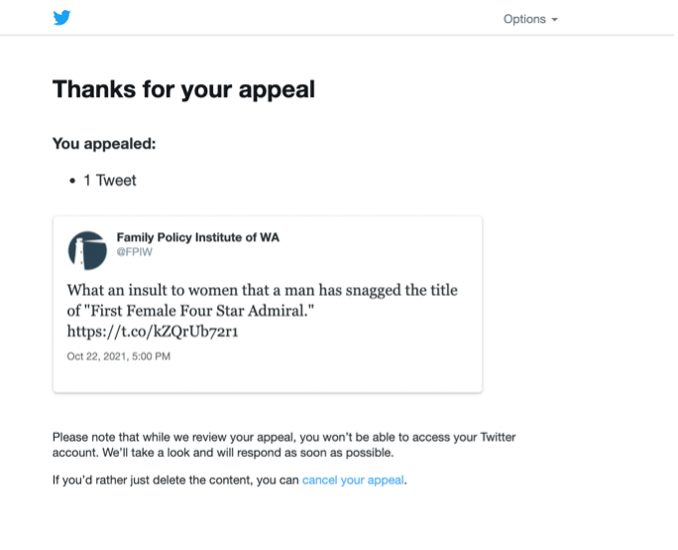This screenshot has width=678, height=550.
Task: Click the caret arrow beside Options
Action: click(x=555, y=20)
